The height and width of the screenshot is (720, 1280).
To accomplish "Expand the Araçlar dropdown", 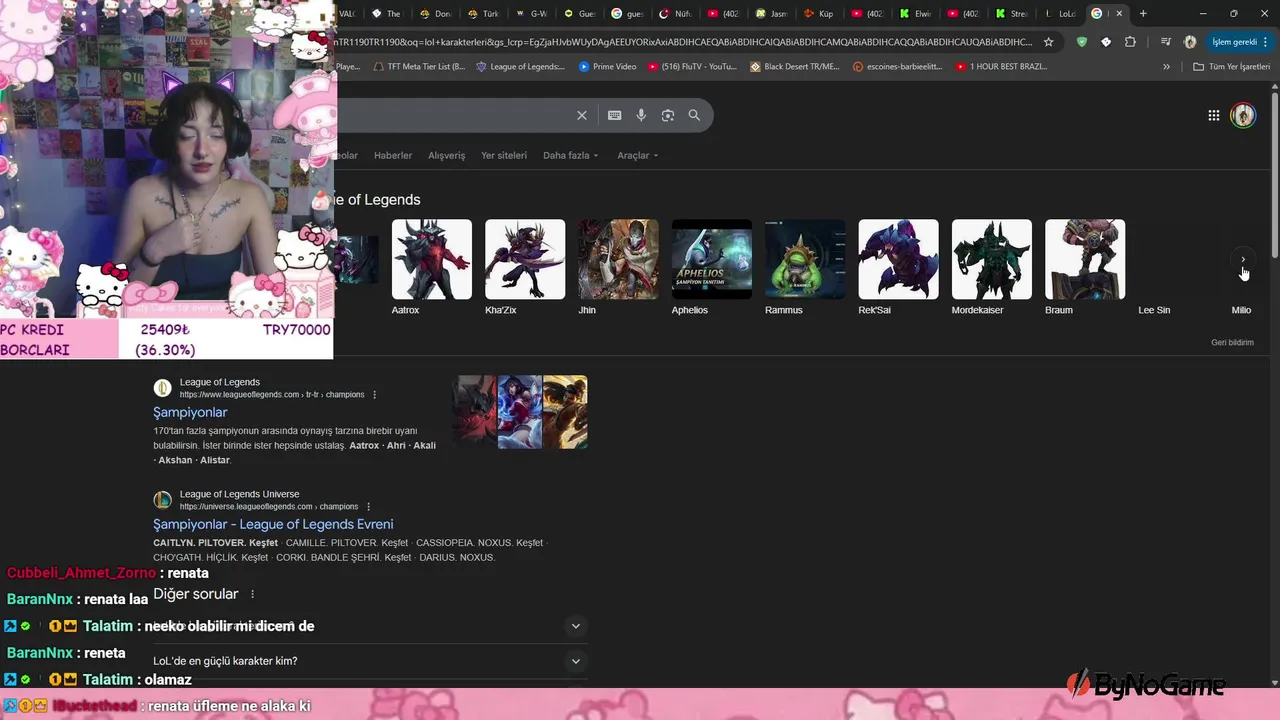I will pyautogui.click(x=638, y=156).
